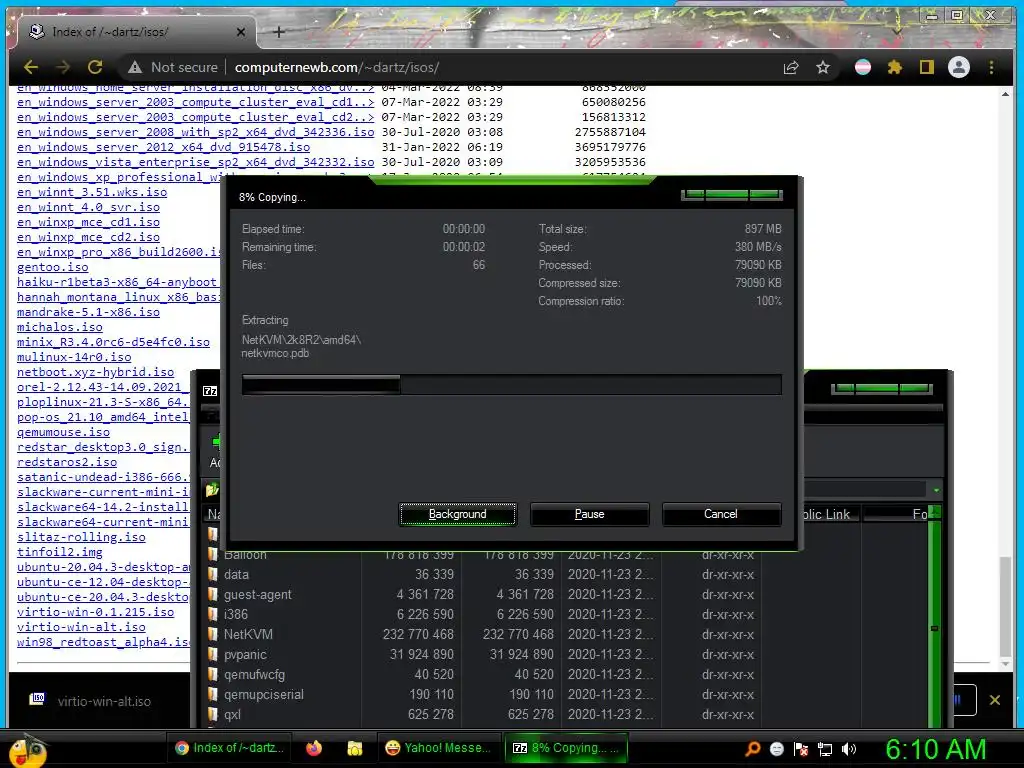Bookmark page with star icon
This screenshot has width=1024, height=768.
point(823,67)
